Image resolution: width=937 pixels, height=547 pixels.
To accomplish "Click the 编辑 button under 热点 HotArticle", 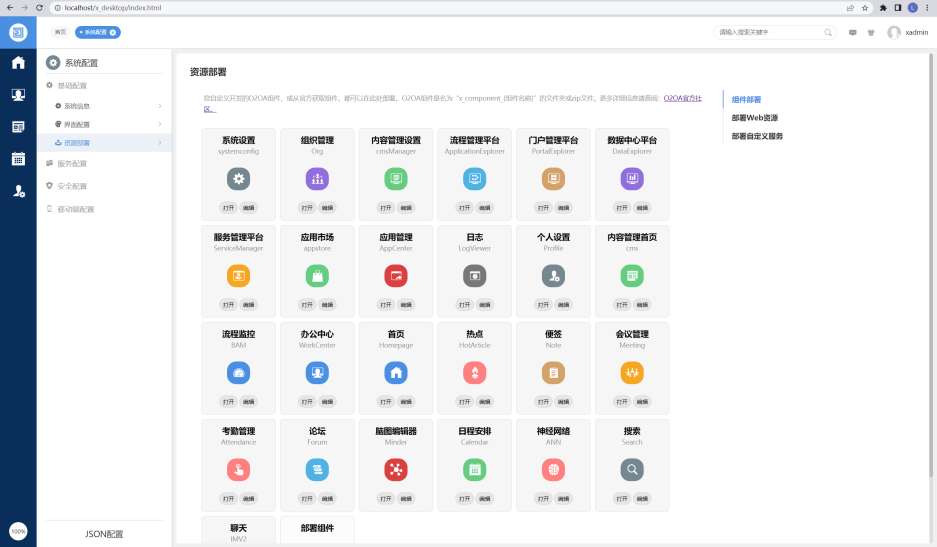I will (x=484, y=401).
